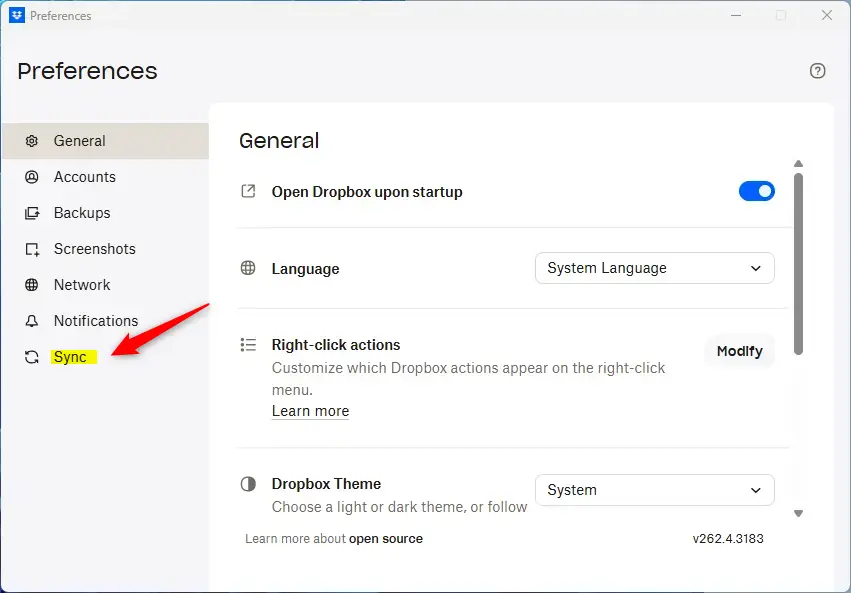
Task: Open the Notifications section
Action: click(x=105, y=321)
